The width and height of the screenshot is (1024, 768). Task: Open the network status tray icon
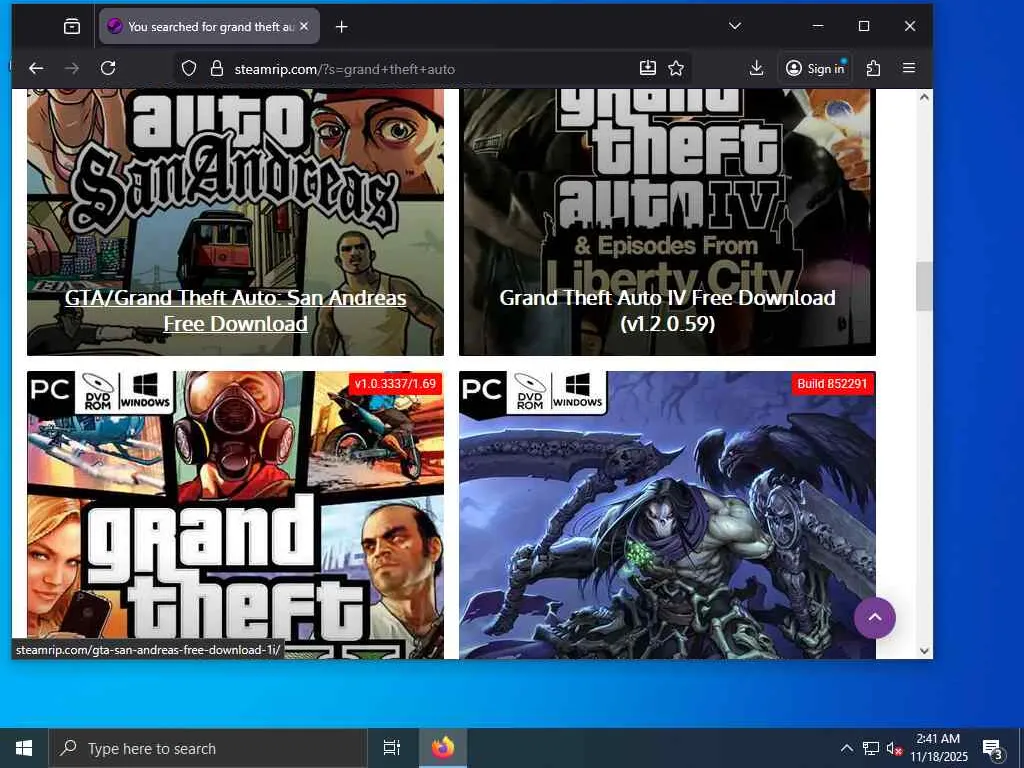[x=871, y=748]
